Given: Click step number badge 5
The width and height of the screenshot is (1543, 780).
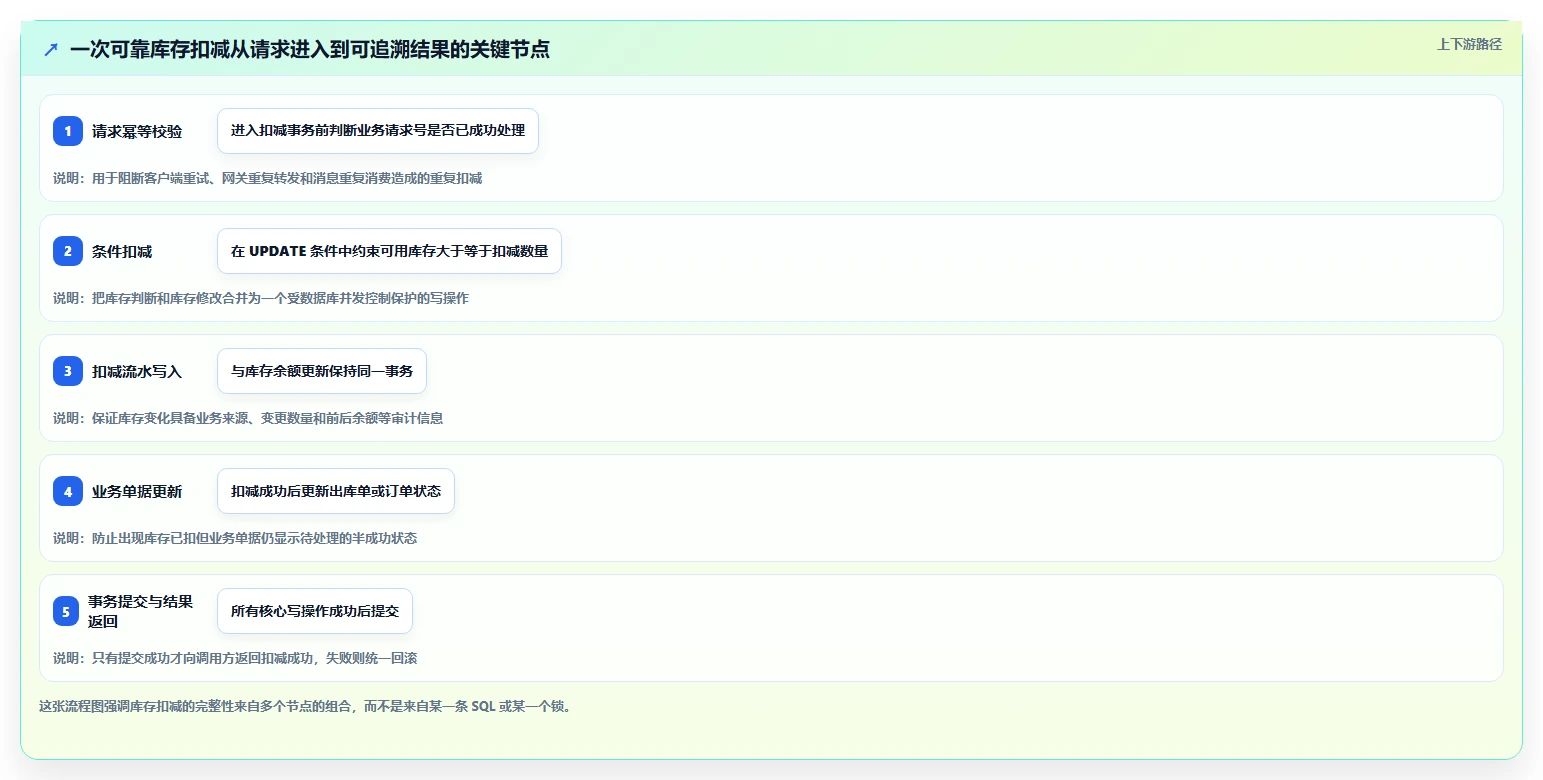Looking at the screenshot, I should pyautogui.click(x=66, y=611).
